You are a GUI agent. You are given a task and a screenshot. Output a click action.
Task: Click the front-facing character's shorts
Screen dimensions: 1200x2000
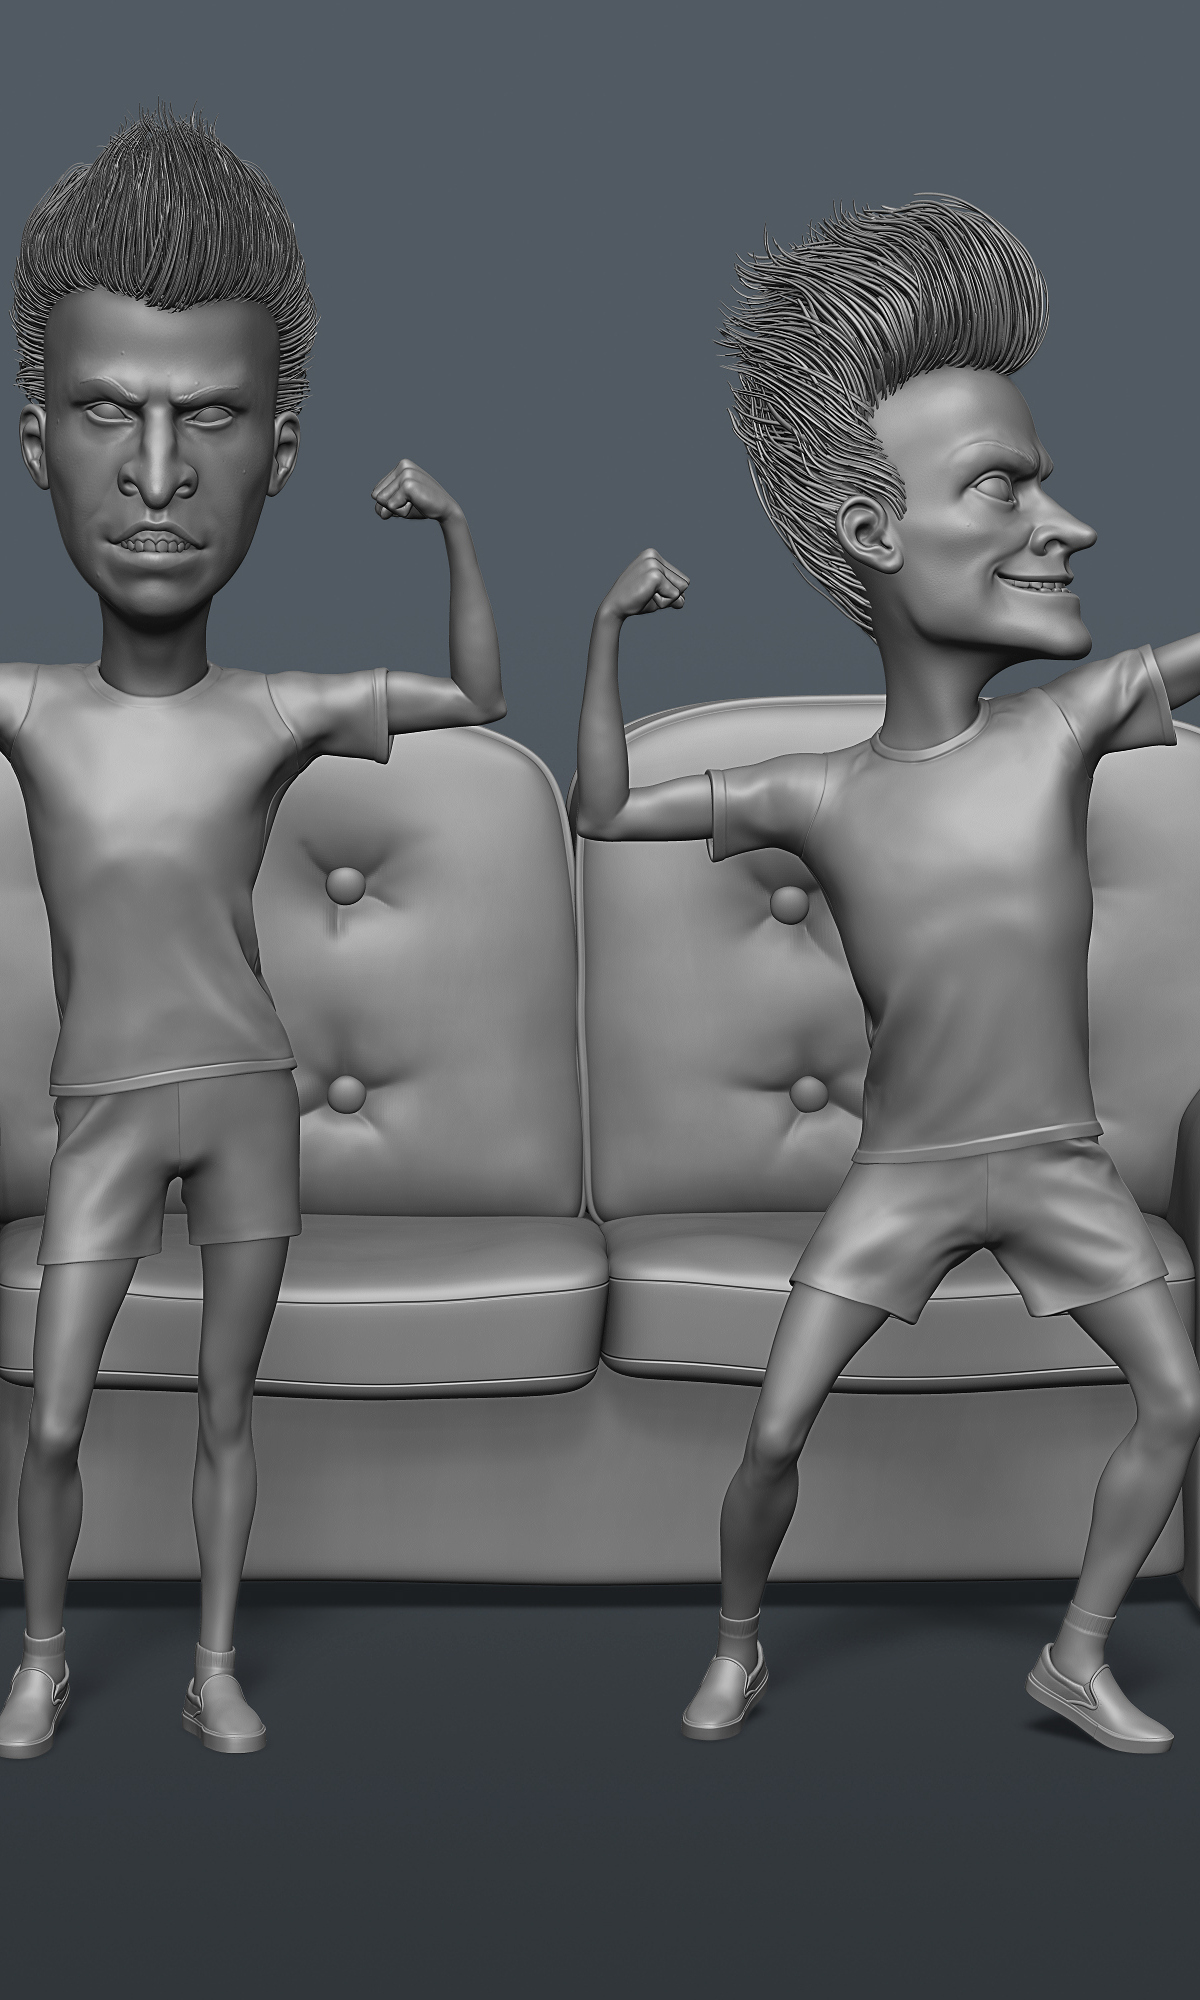pyautogui.click(x=168, y=1167)
